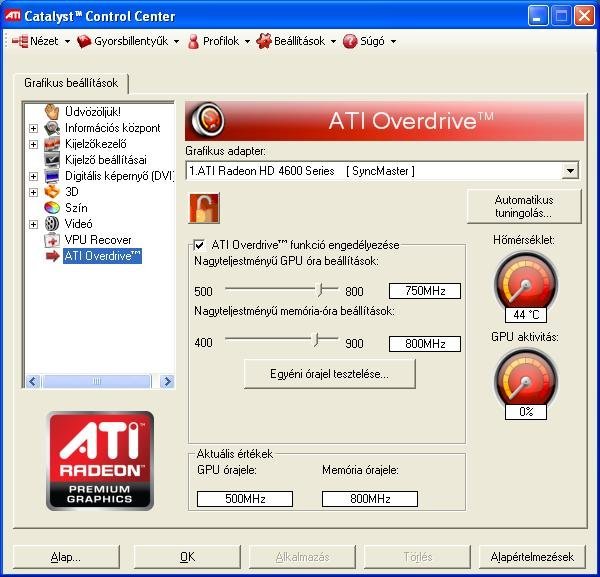Click the Súgó question mark icon
The width and height of the screenshot is (600, 577).
coord(350,41)
